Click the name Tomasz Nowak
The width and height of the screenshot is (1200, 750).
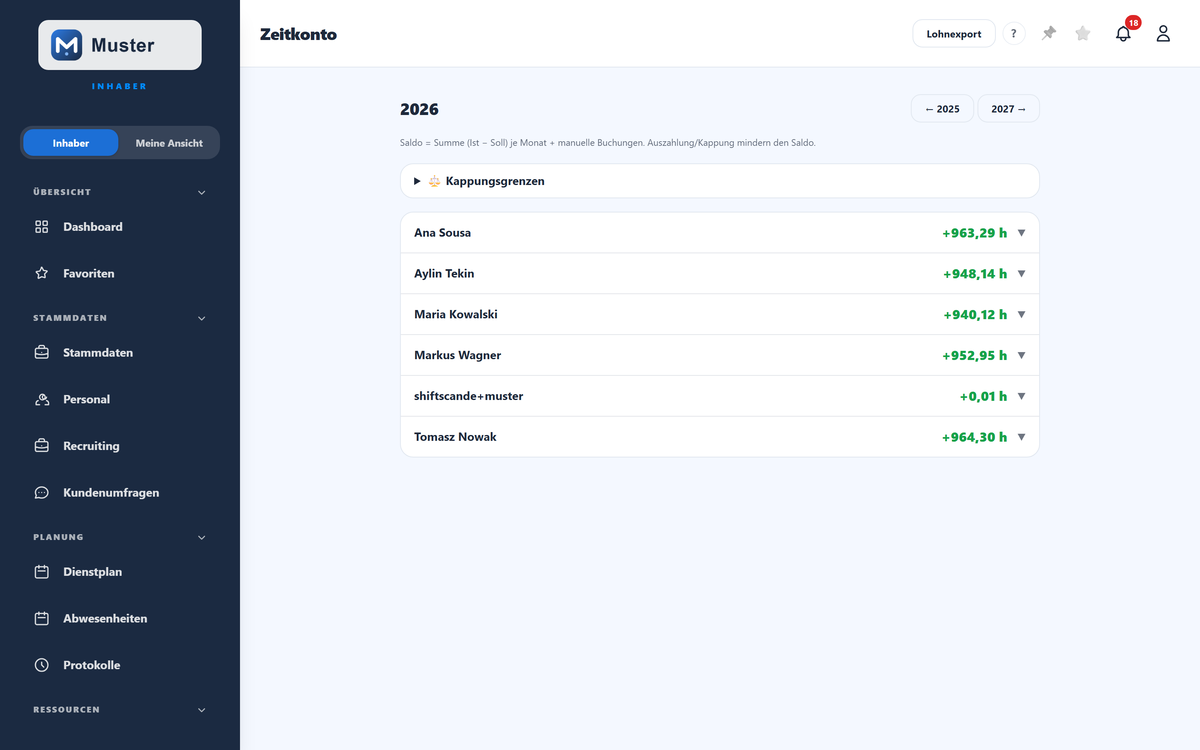(455, 437)
